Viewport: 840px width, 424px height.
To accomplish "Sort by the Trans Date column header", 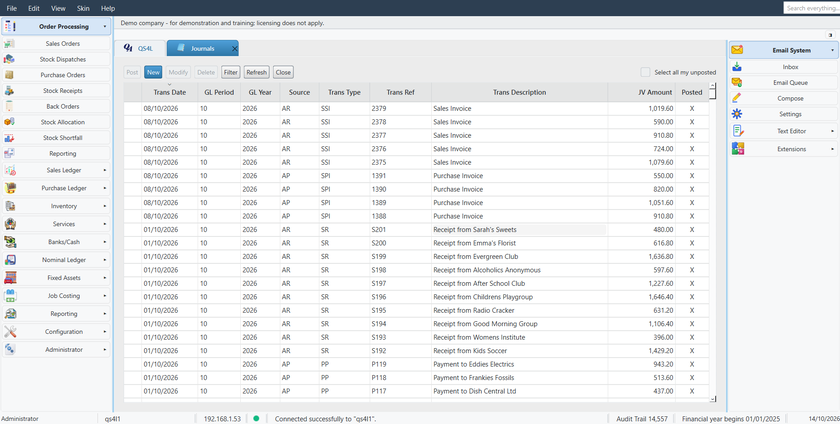I will coord(169,92).
